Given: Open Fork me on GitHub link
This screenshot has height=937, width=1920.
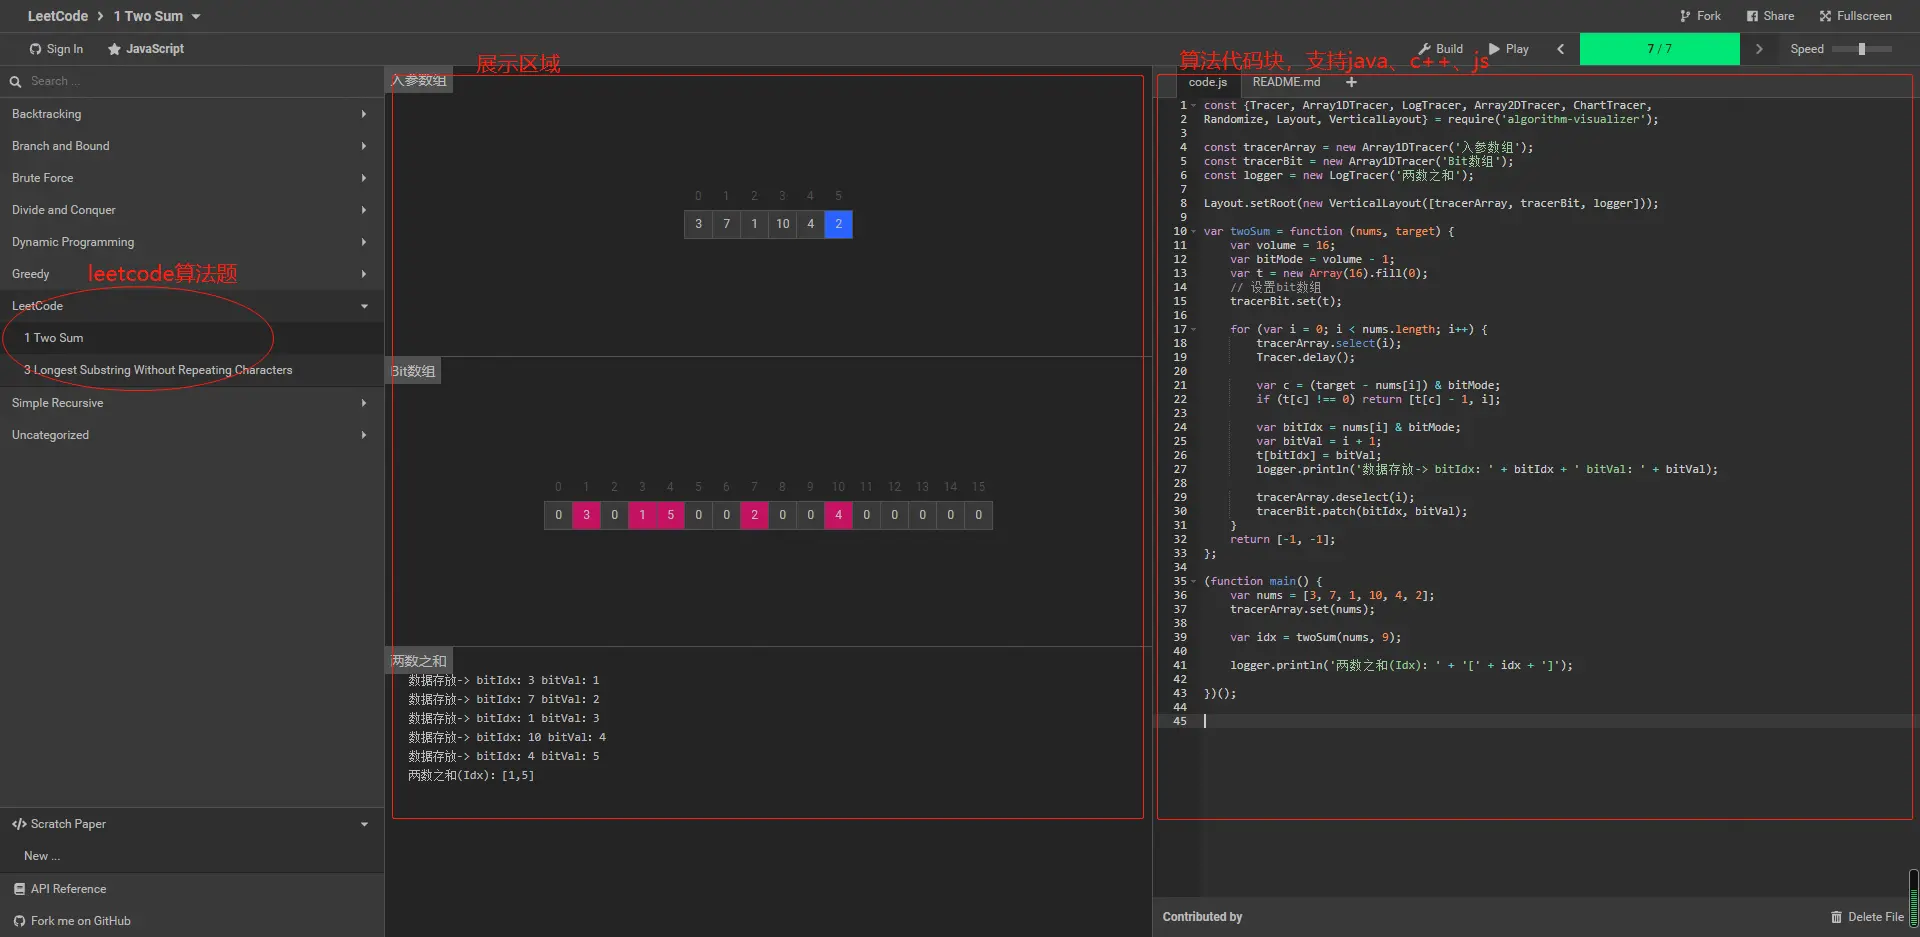Looking at the screenshot, I should (80, 921).
